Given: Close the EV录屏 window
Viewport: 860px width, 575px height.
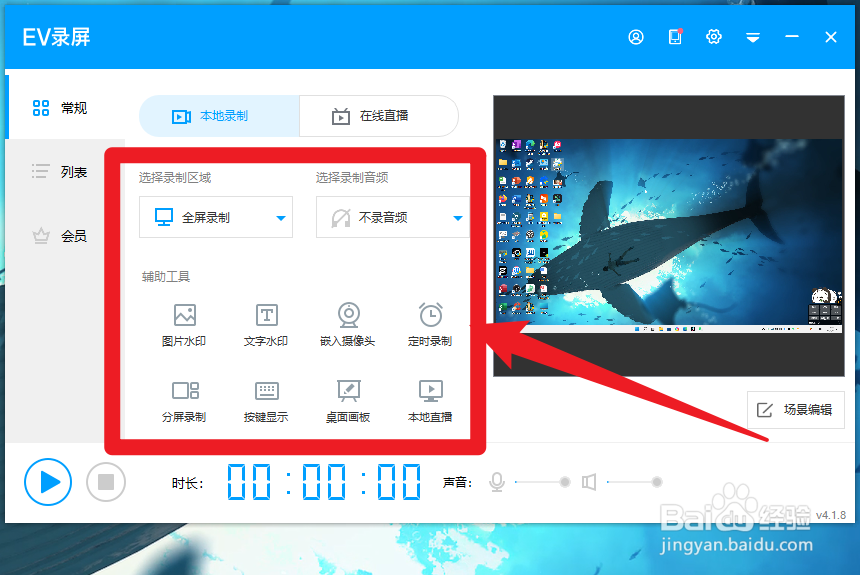Looking at the screenshot, I should (x=831, y=37).
